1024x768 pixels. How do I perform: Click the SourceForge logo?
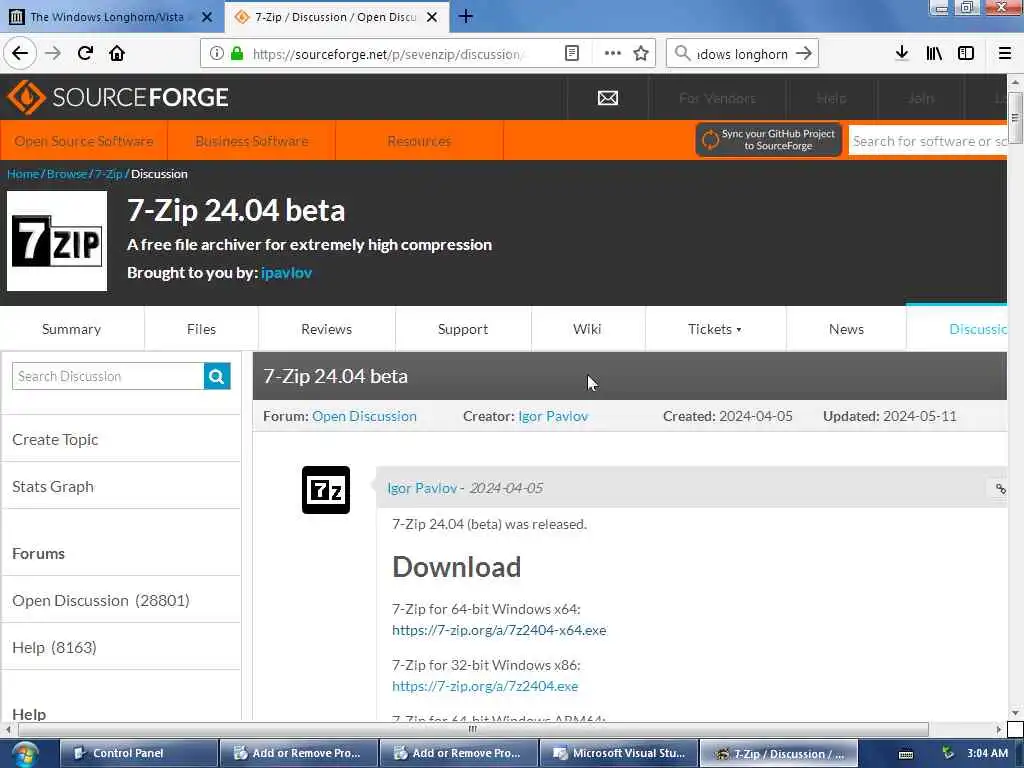[x=118, y=97]
